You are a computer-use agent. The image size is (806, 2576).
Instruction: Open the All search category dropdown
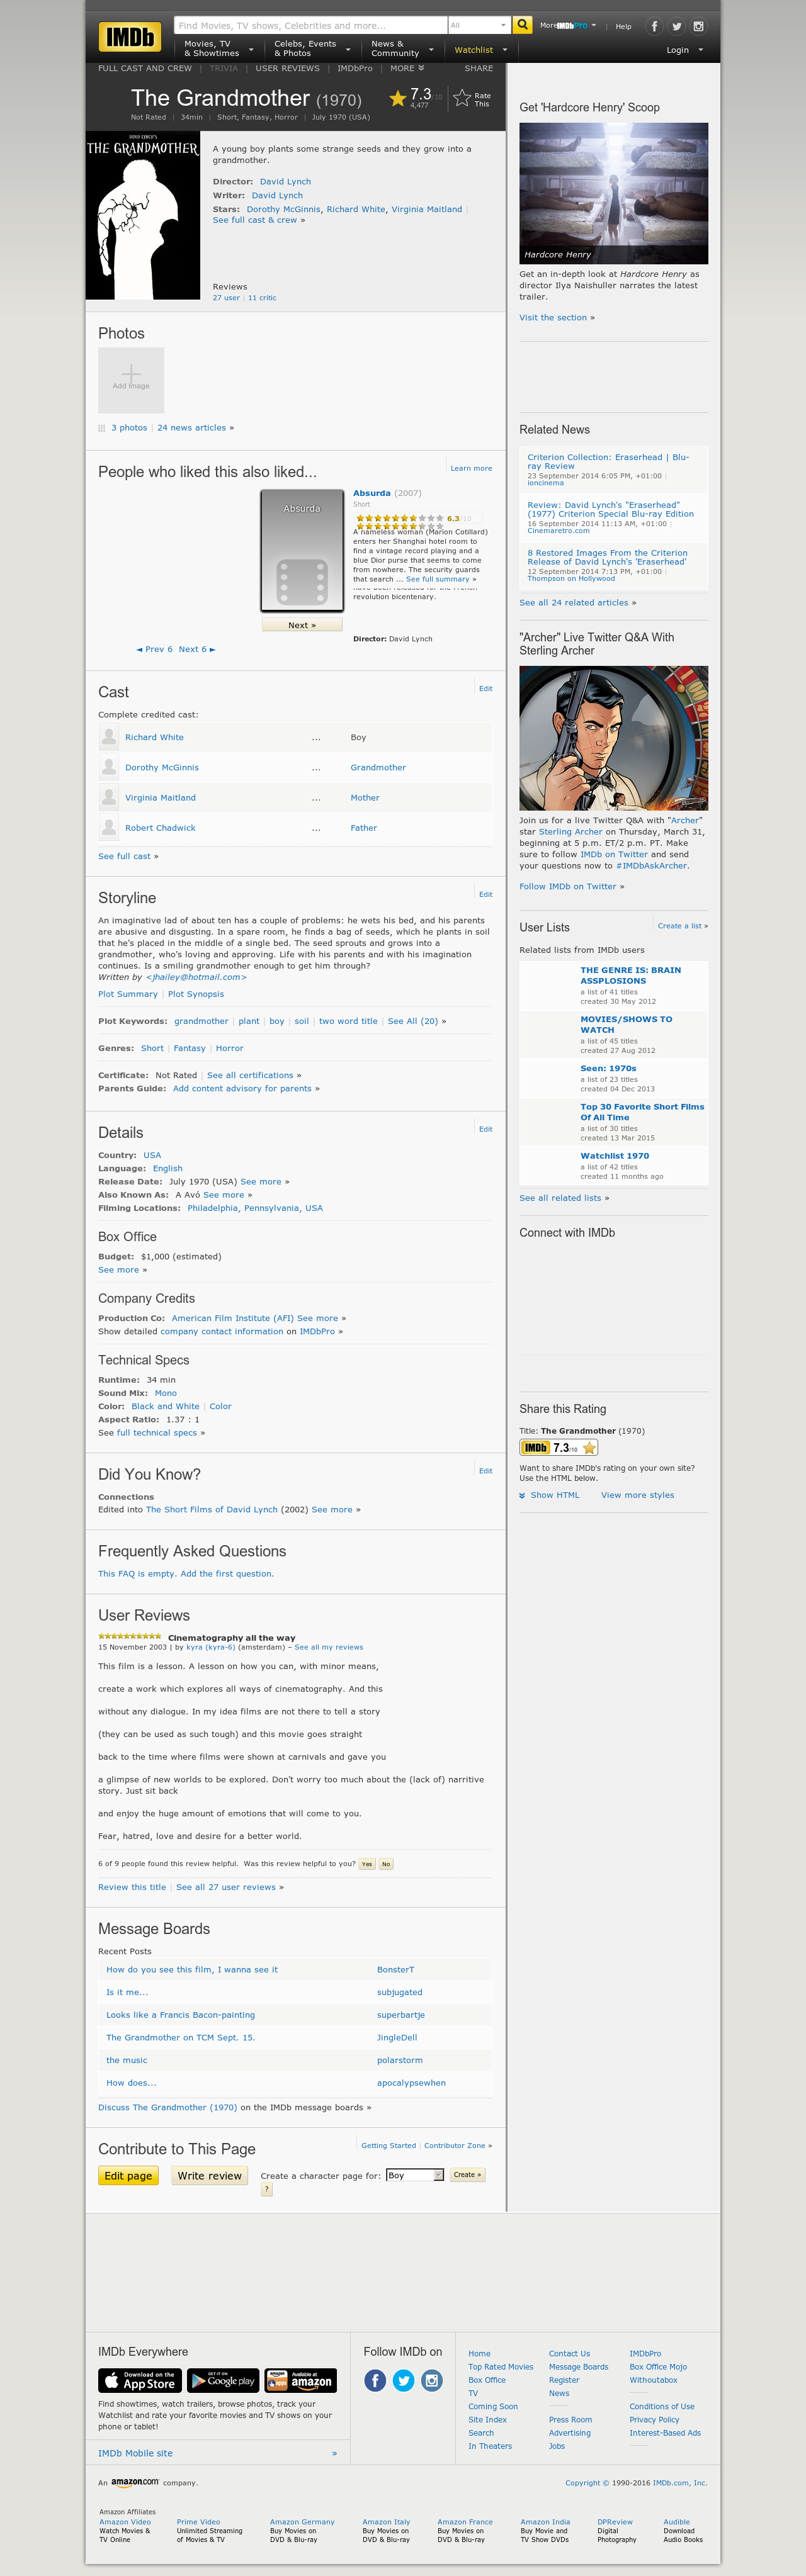(x=479, y=25)
